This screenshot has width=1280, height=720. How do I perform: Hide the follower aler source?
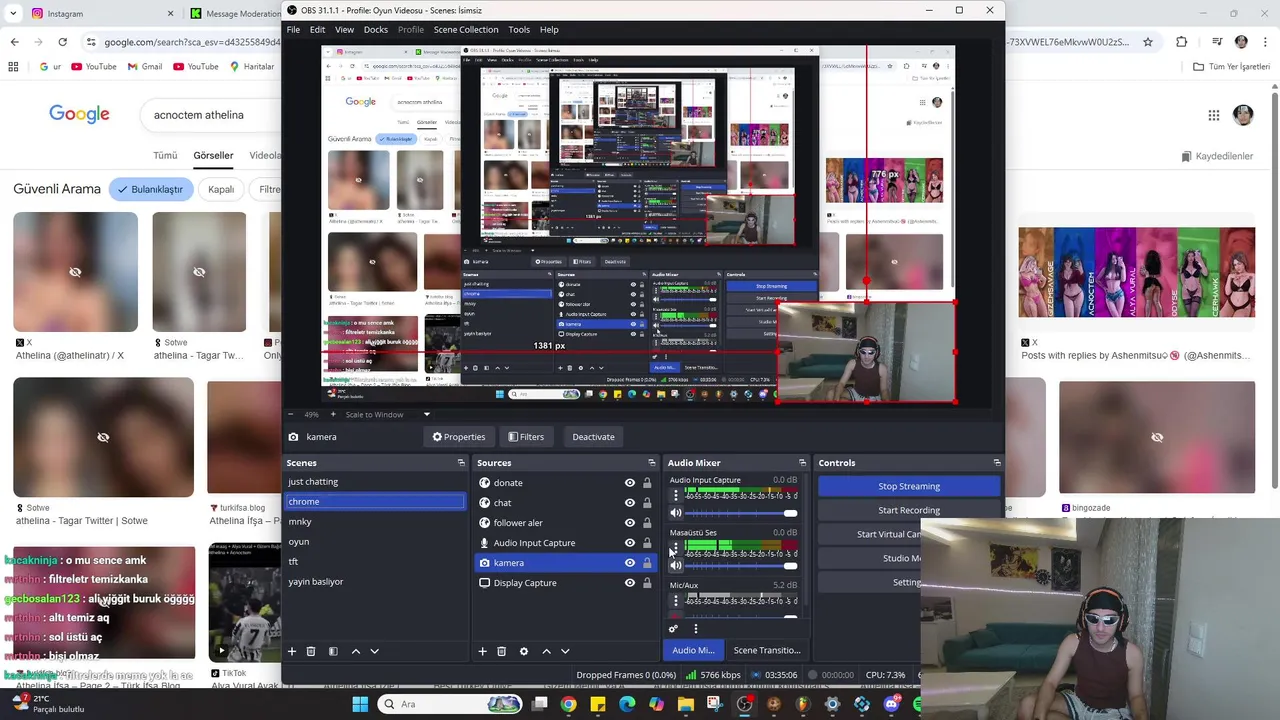coord(629,523)
